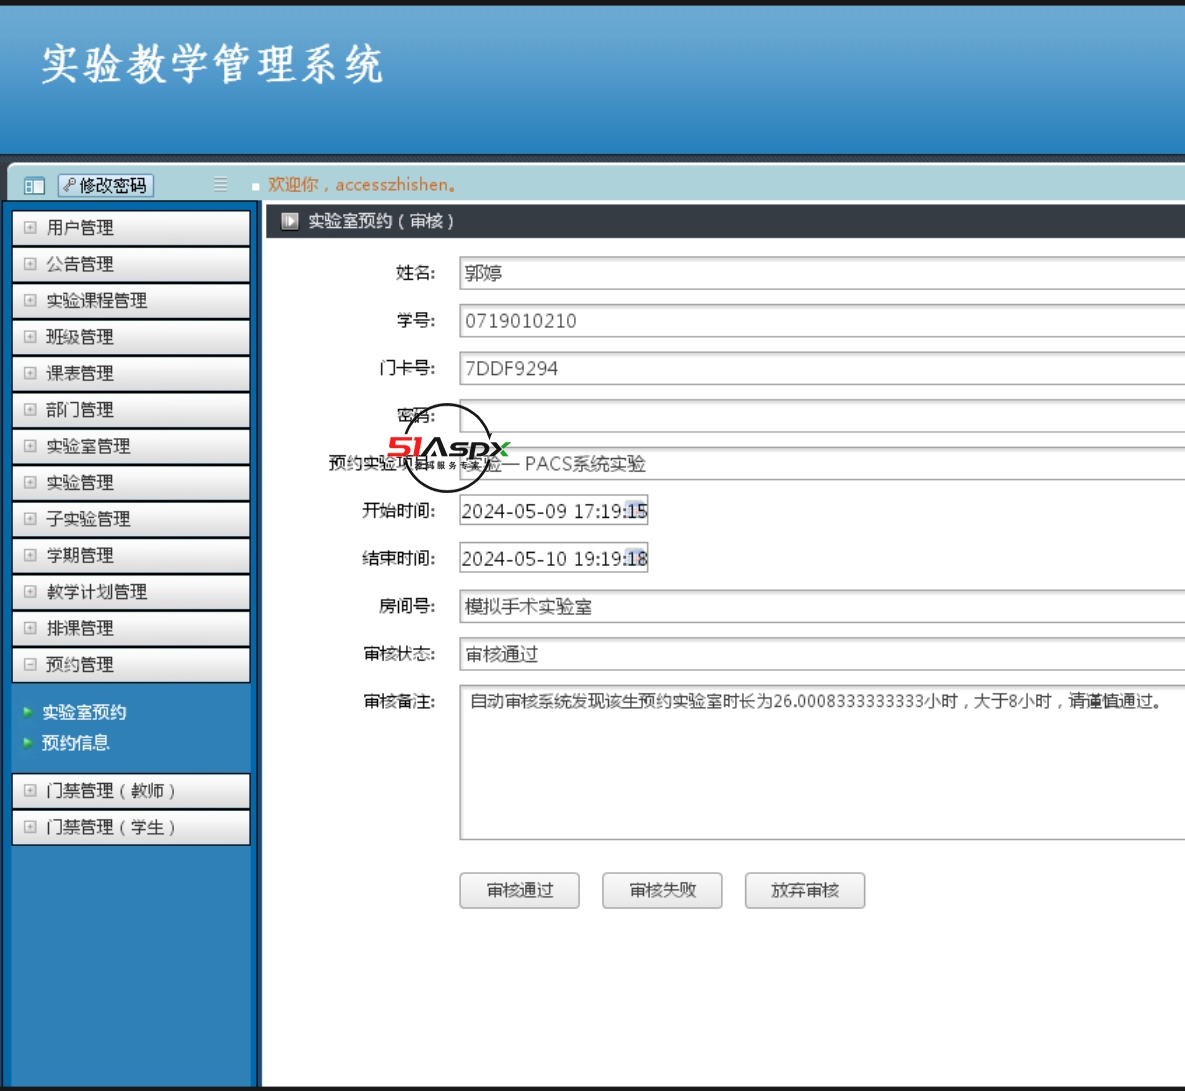
Task: Expand the 课表管理 plus icon
Action: coord(30,372)
